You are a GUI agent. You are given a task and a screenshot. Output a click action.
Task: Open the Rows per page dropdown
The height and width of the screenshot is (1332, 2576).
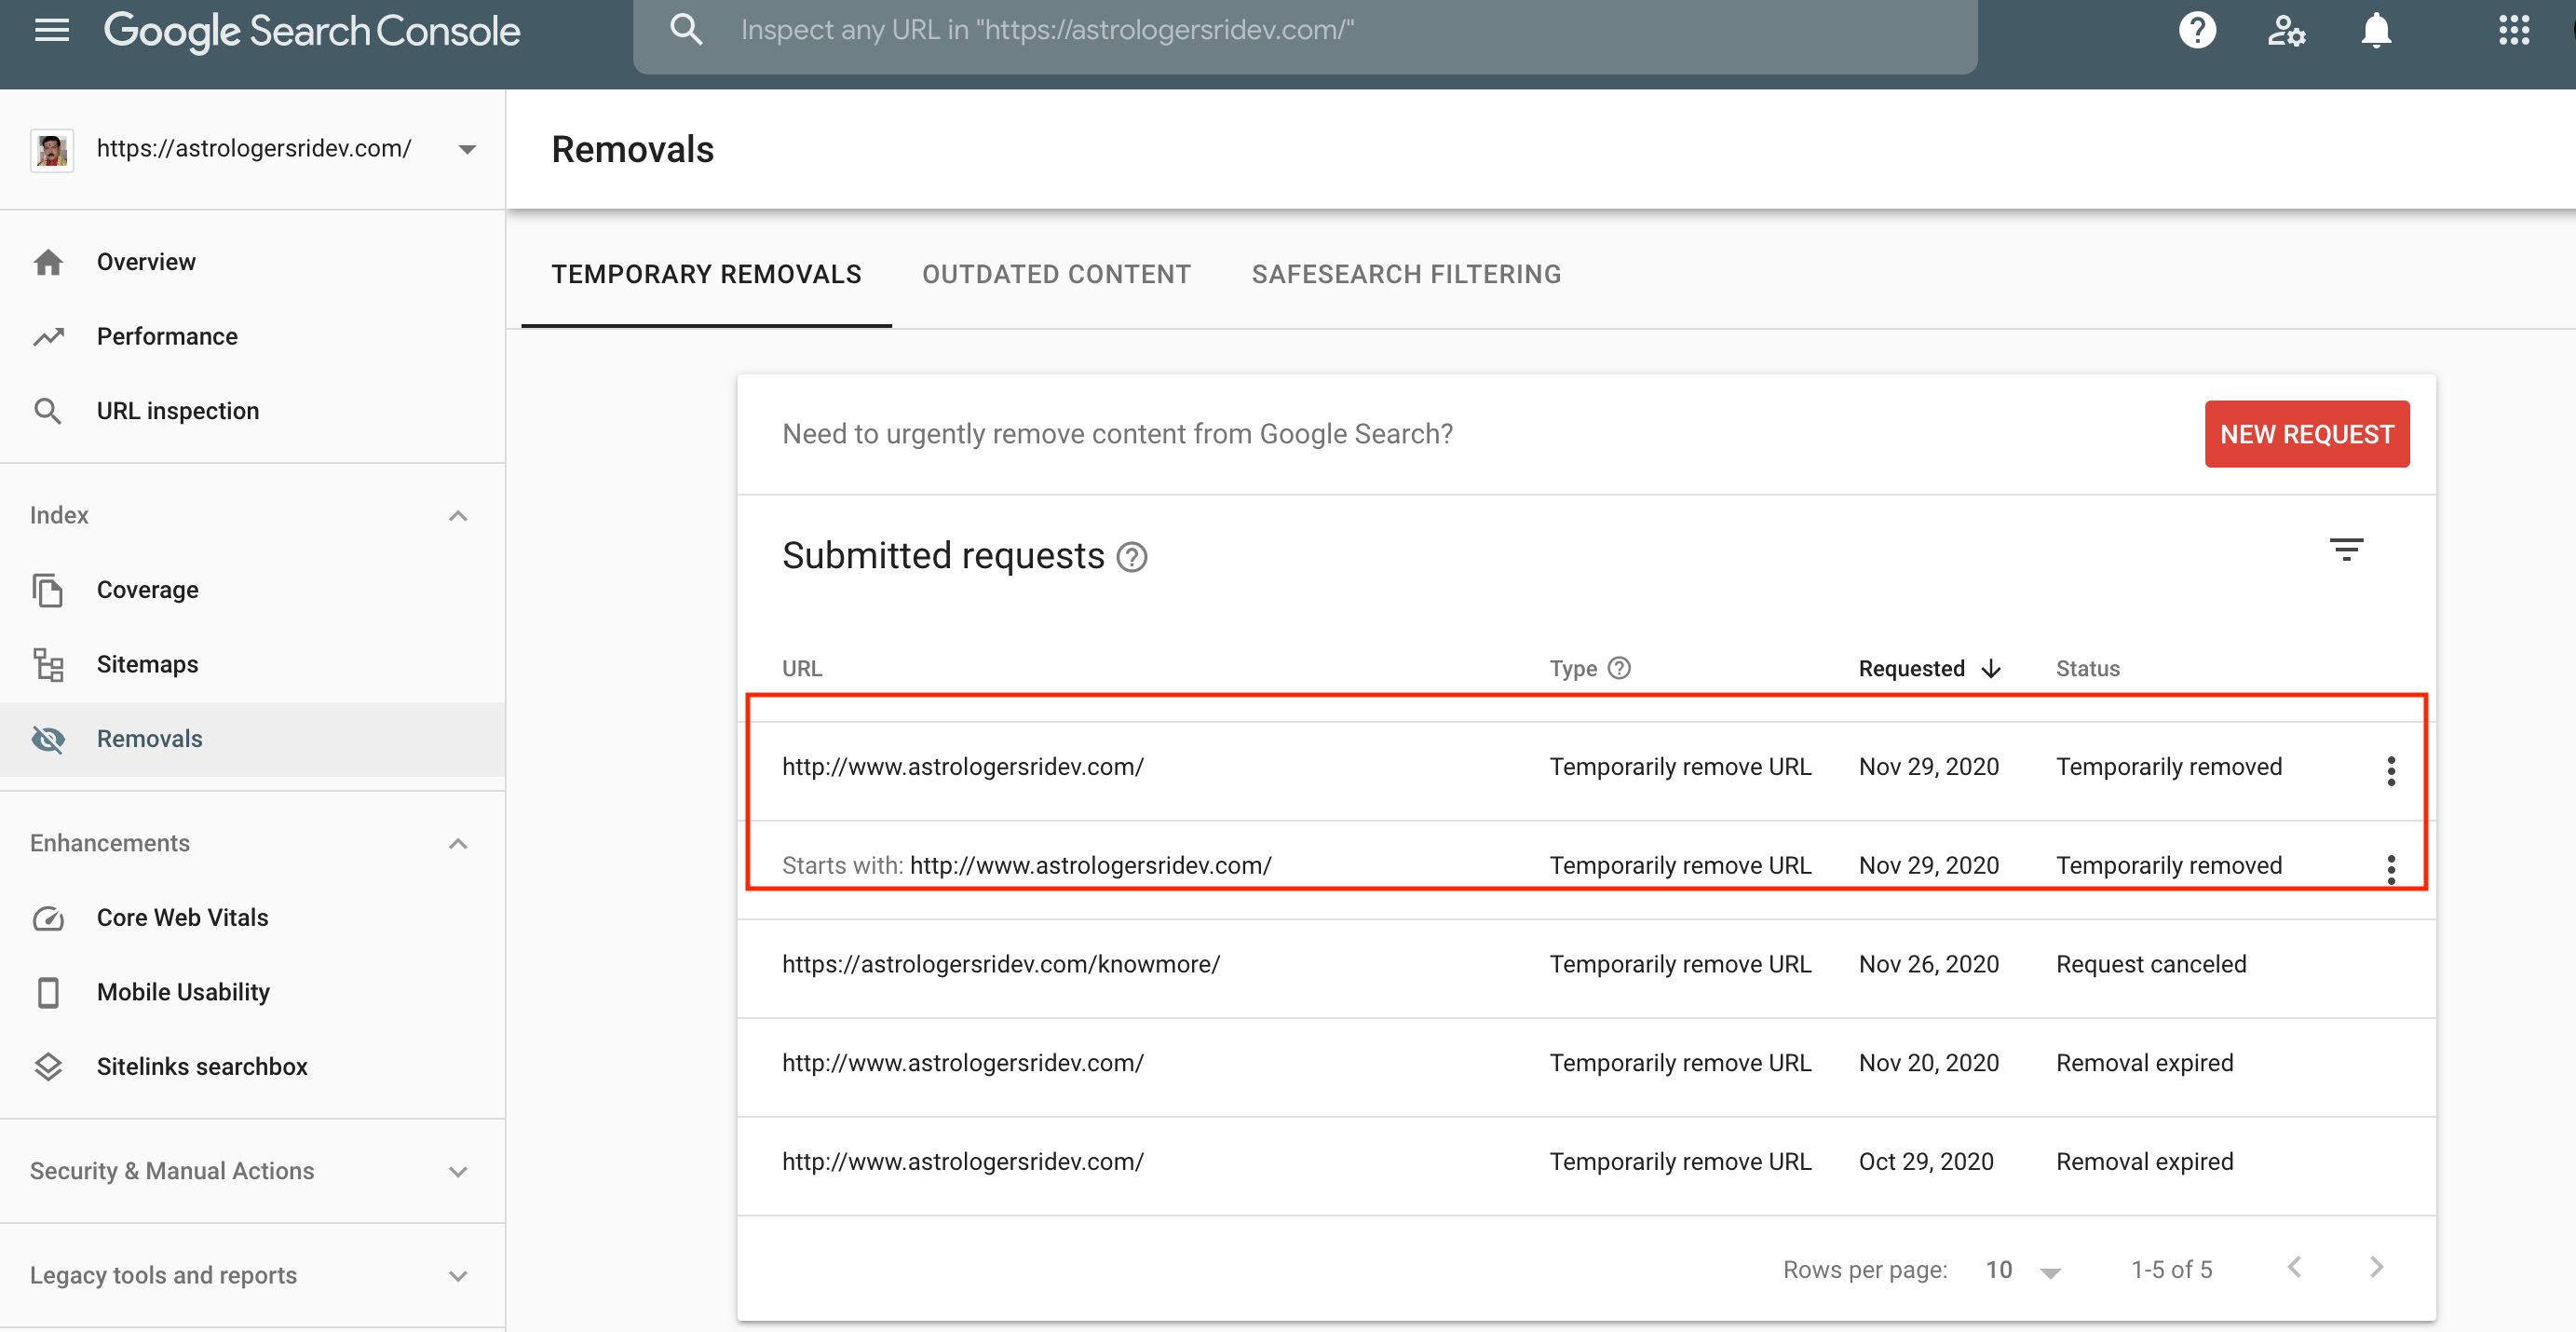[2023, 1270]
